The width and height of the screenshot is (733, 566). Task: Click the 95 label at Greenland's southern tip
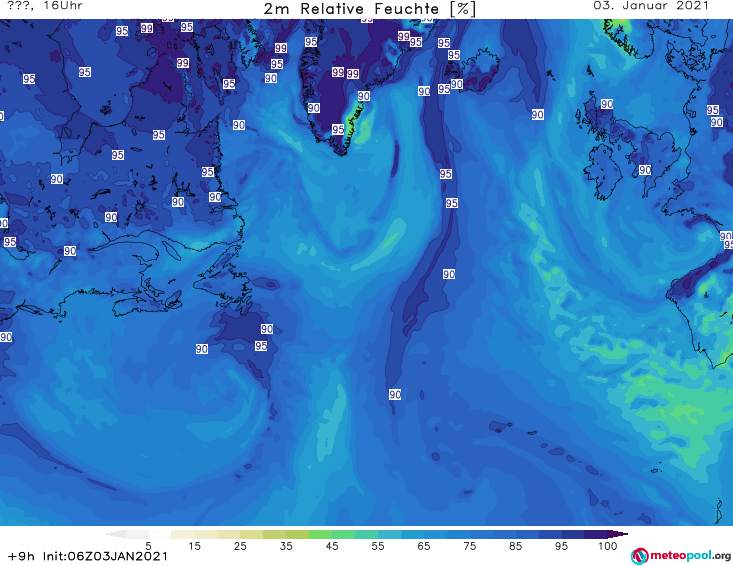coord(338,129)
